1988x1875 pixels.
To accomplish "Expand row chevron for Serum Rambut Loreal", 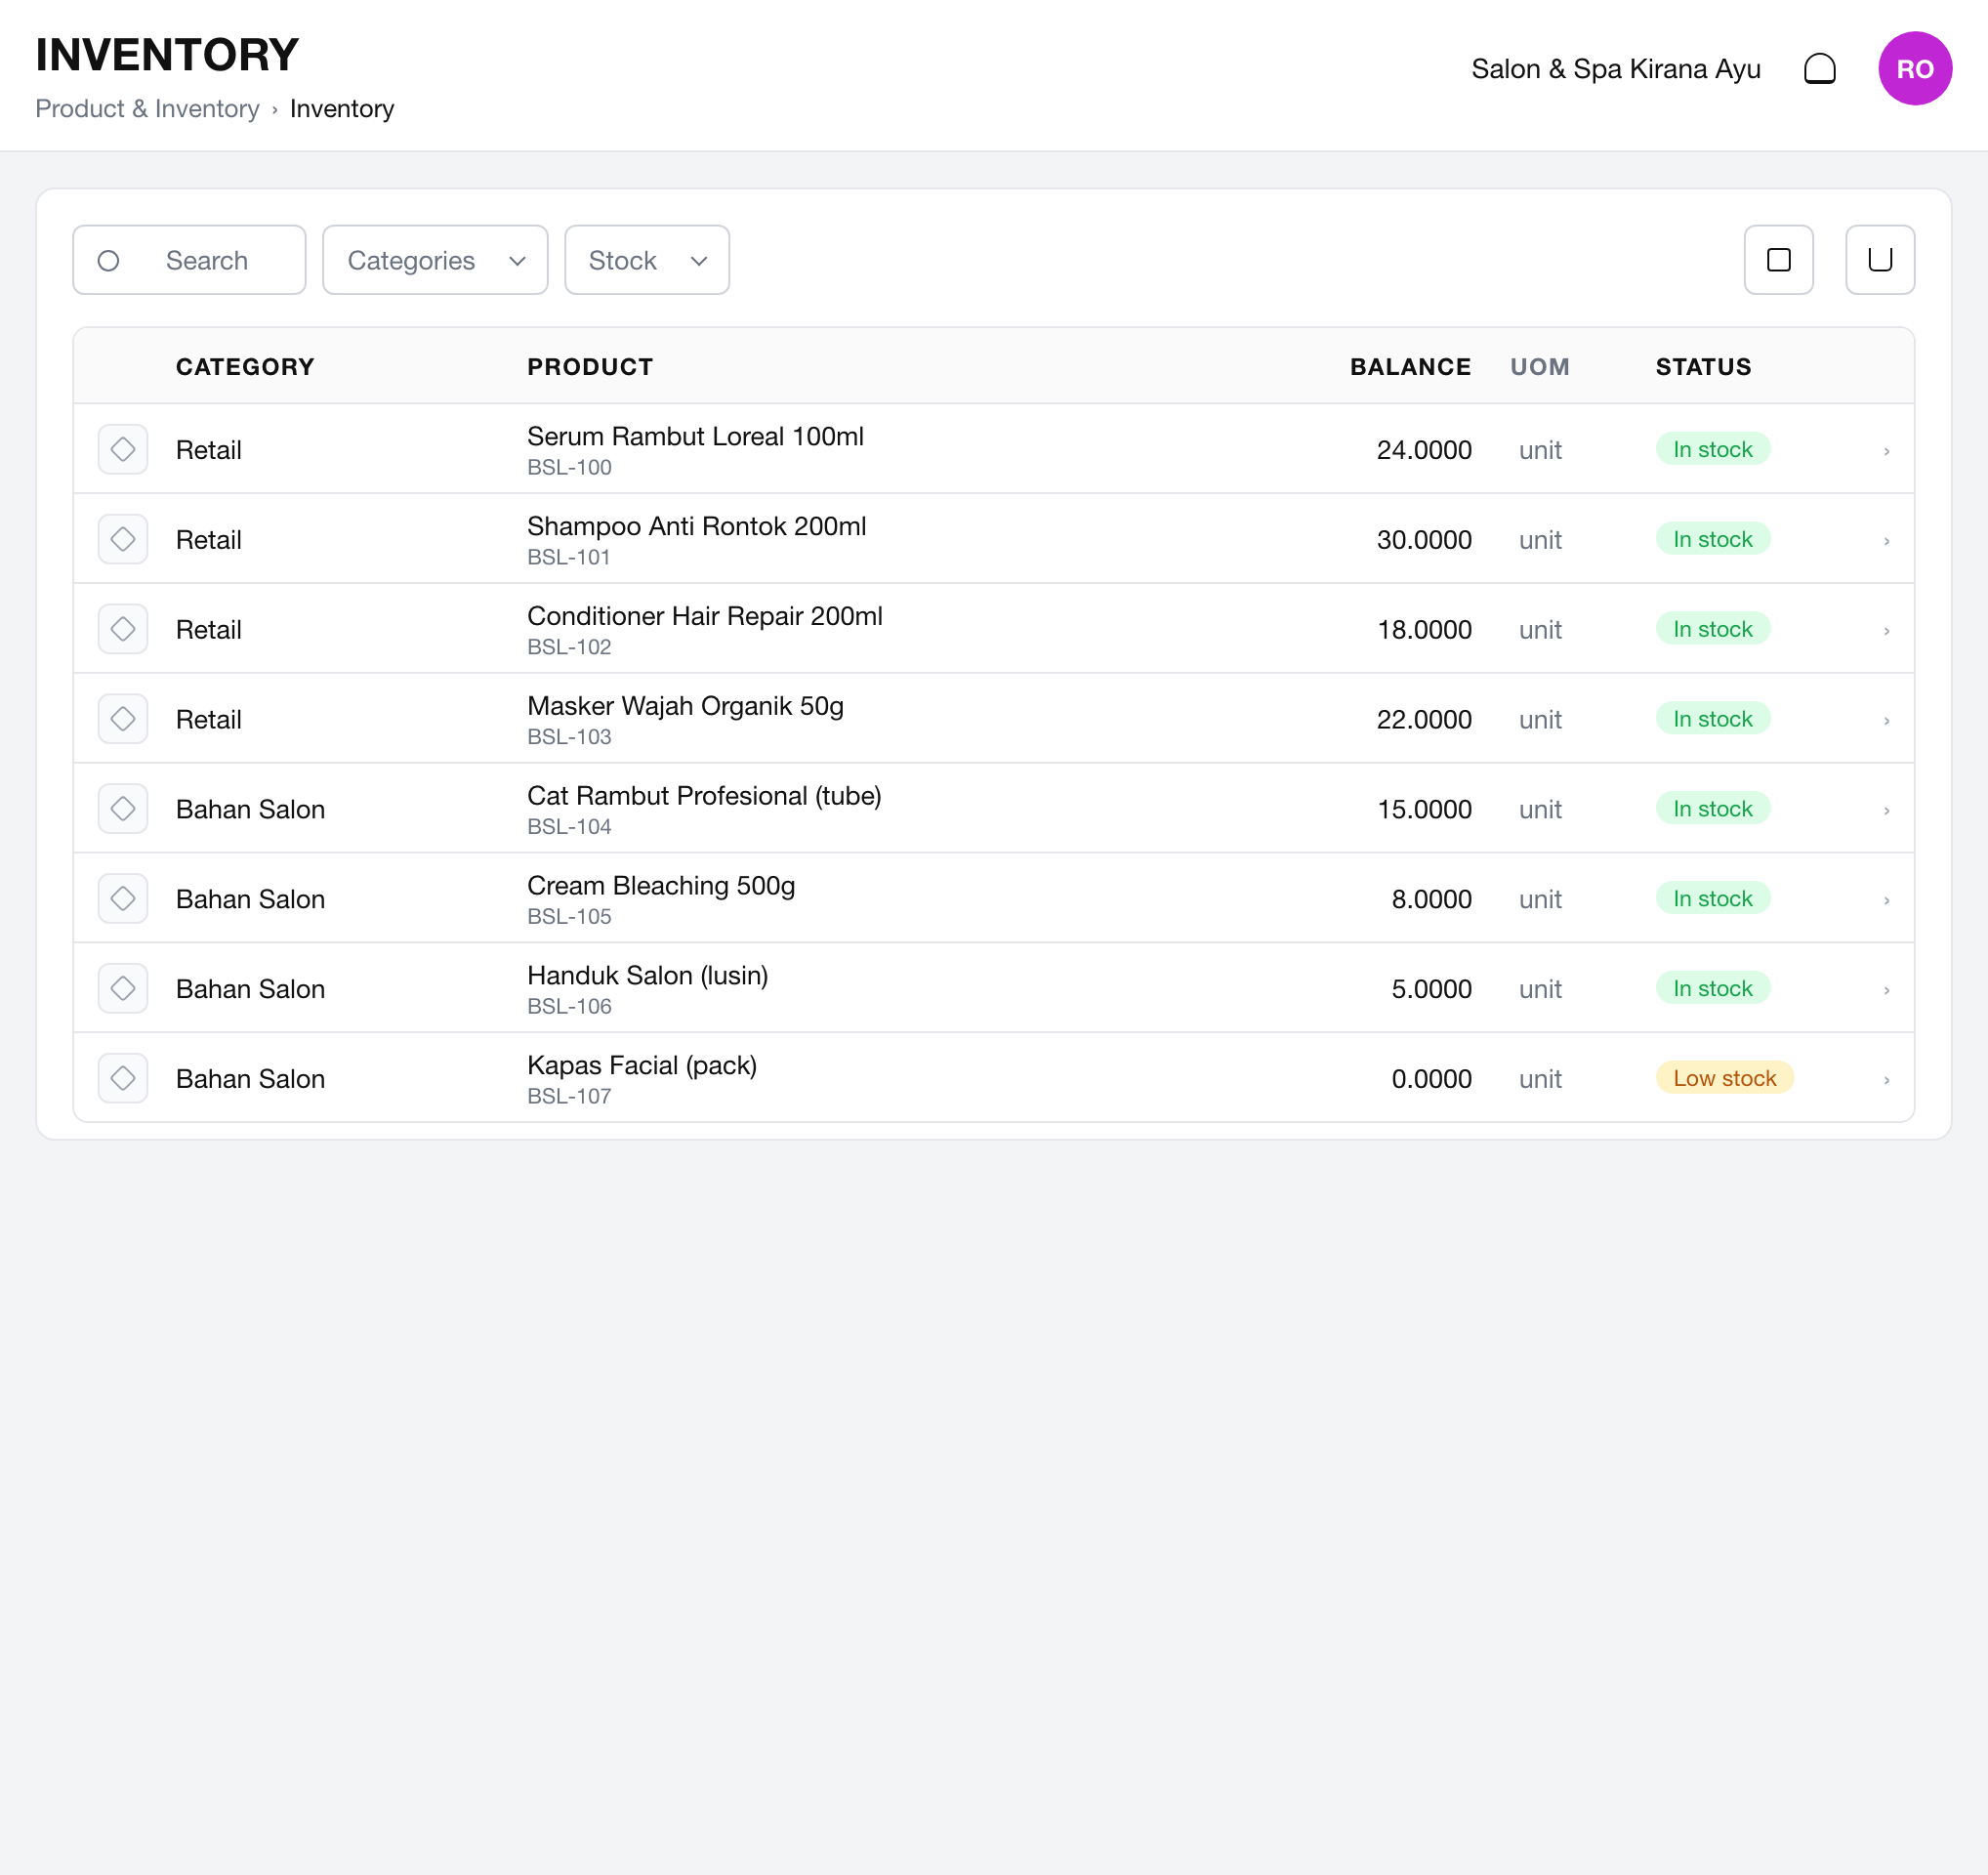I will (1886, 451).
